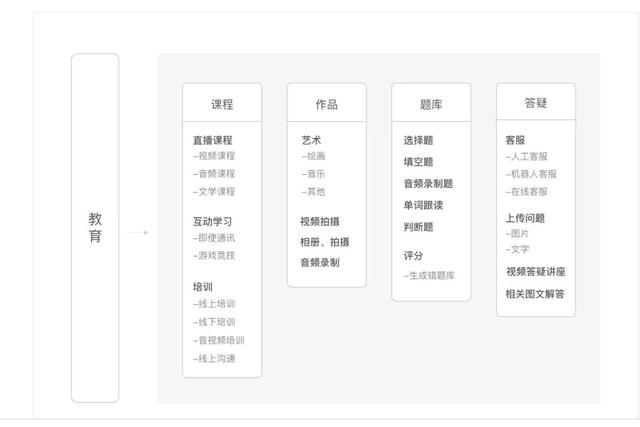The width and height of the screenshot is (640, 427).
Task: Select the 答疑 card header
Action: pyautogui.click(x=536, y=102)
